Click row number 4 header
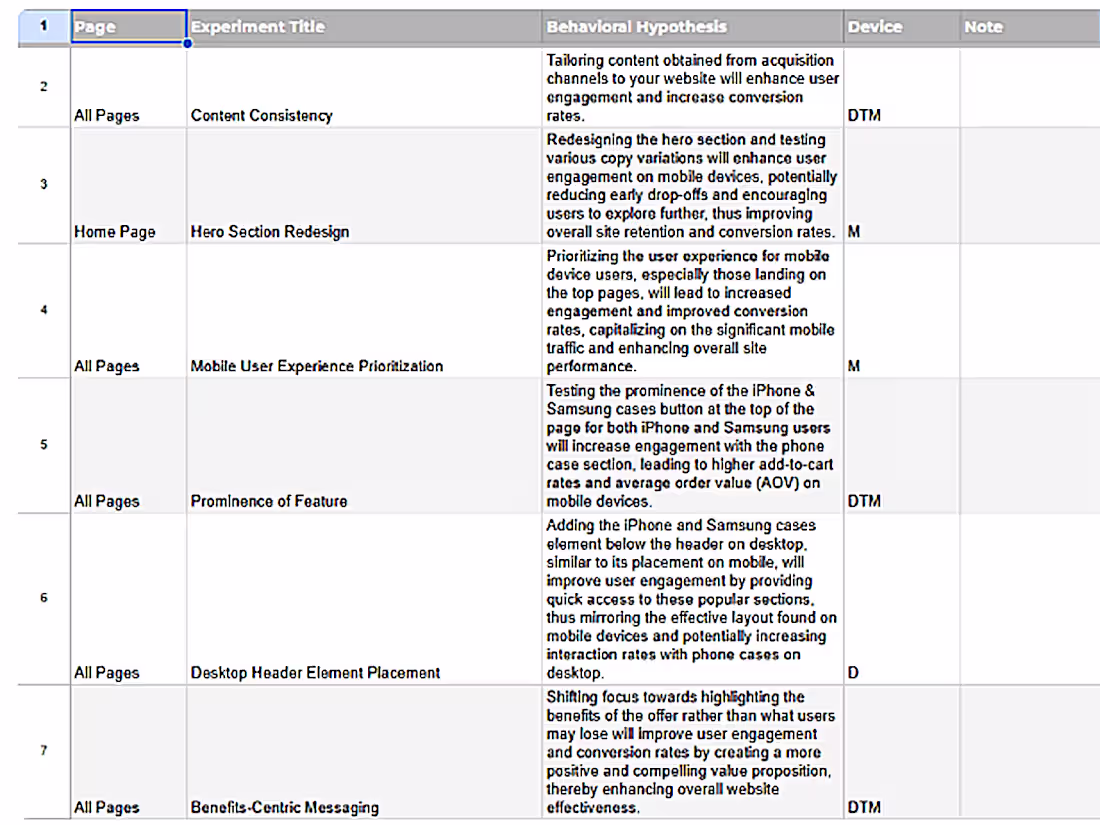Screen dimensions: 1100x825 click(x=43, y=310)
